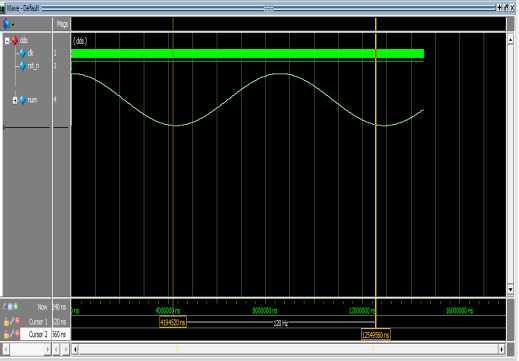519x361 pixels.
Task: Select the dds group label
Action: 24,41
